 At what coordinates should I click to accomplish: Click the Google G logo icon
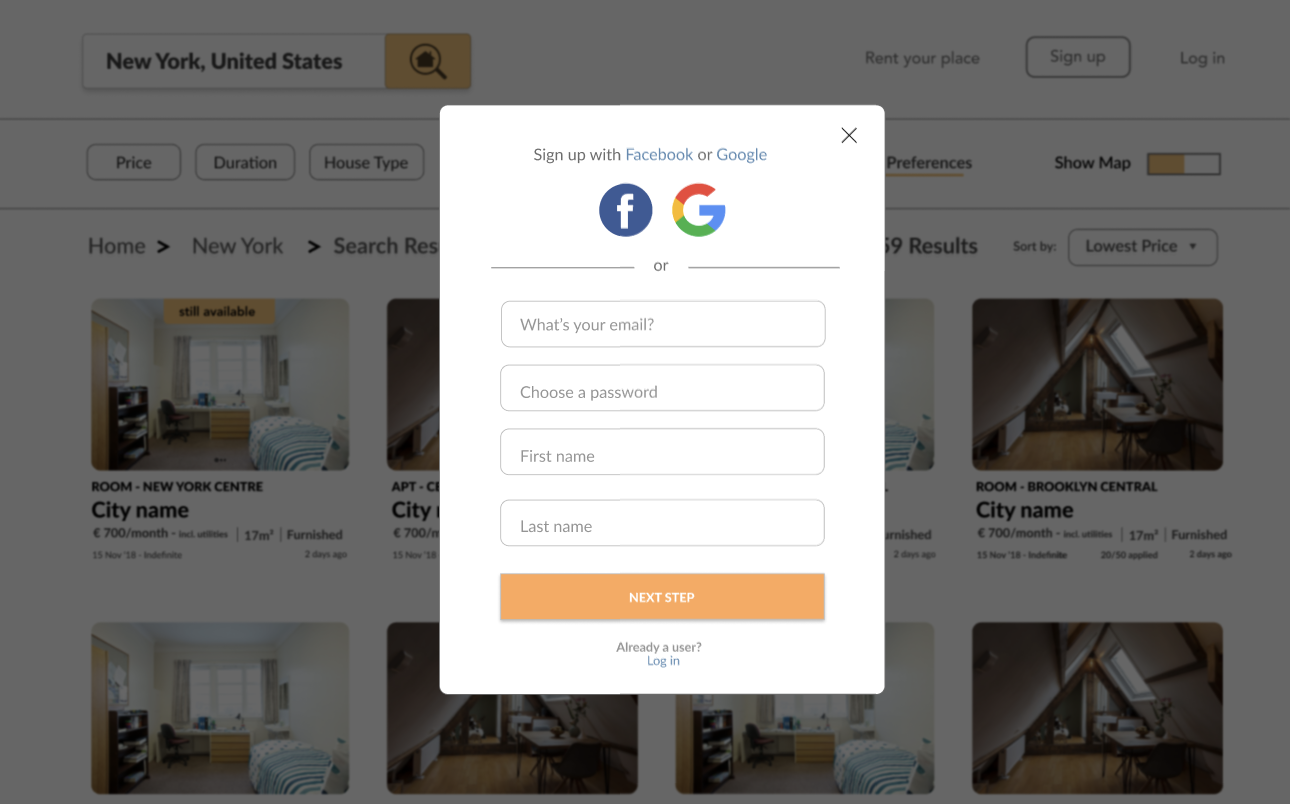[699, 210]
